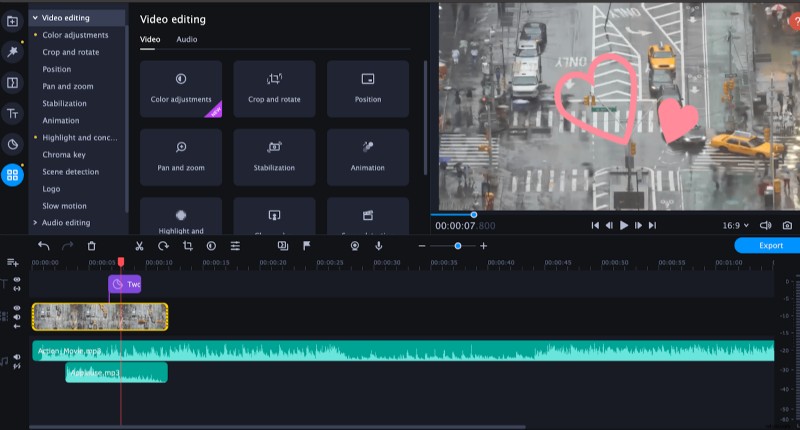Select the Applause.mp3 audio clip

(x=116, y=372)
